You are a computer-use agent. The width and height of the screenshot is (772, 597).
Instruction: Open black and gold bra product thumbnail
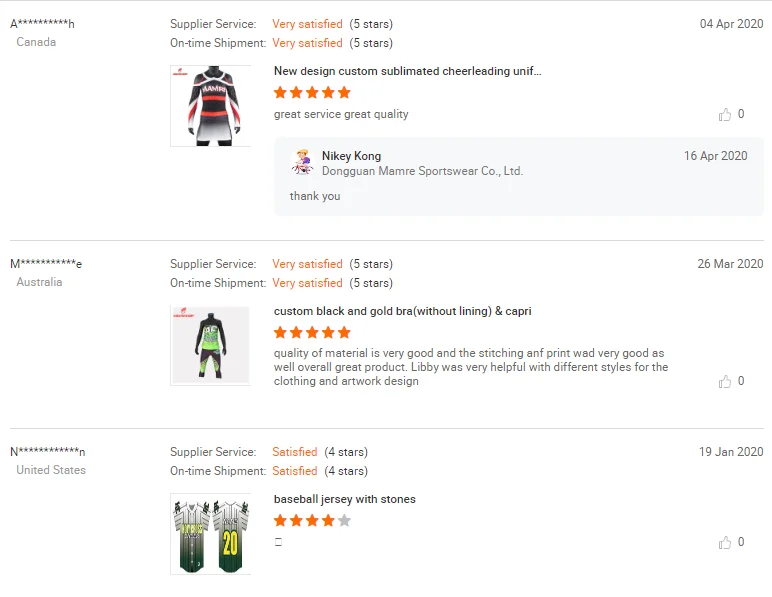click(210, 345)
